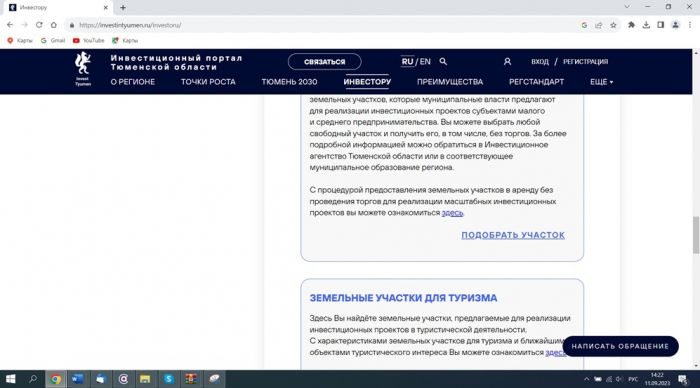This screenshot has height=388, width=700.
Task: Click the ЗЕМЕЛЬНЫЕ УЧАСТКИ ДЛЯ ТУРИЗМА heading
Action: [403, 298]
